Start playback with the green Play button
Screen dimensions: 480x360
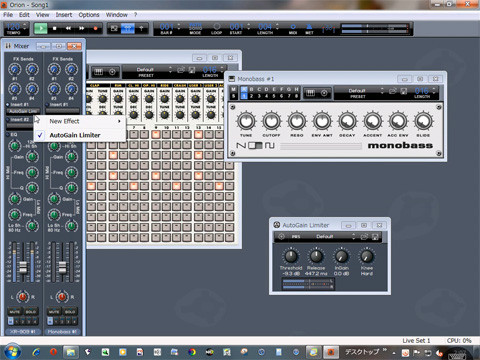(x=41, y=28)
